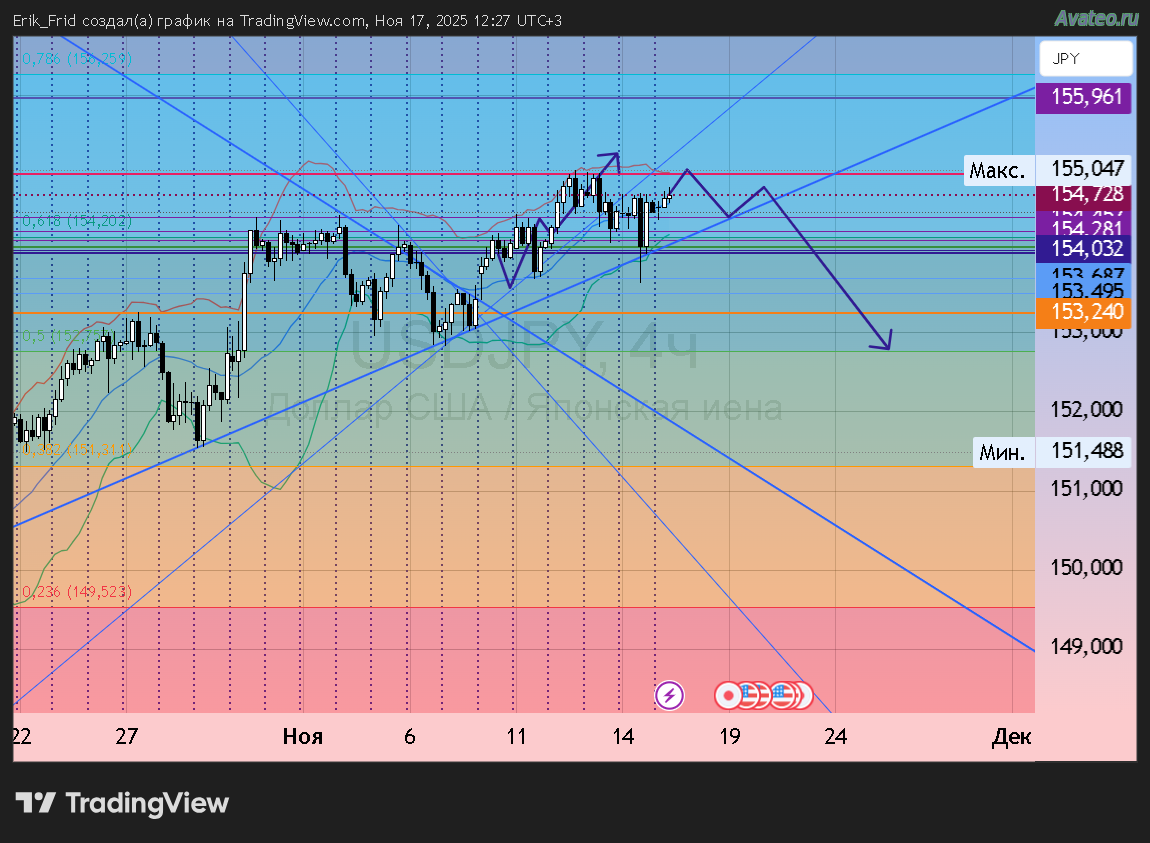Screen dimensions: 1150x843
Task: Click the purple lightning bolt event icon
Action: pos(669,694)
